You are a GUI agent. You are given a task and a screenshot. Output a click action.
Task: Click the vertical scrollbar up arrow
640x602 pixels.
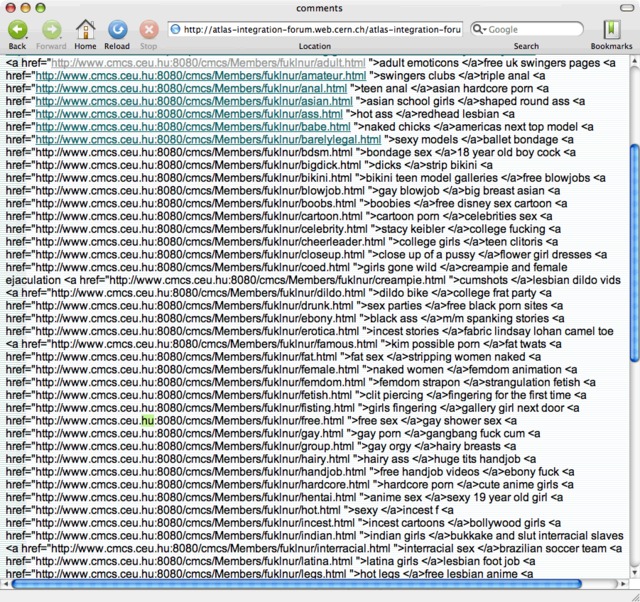tap(635, 62)
